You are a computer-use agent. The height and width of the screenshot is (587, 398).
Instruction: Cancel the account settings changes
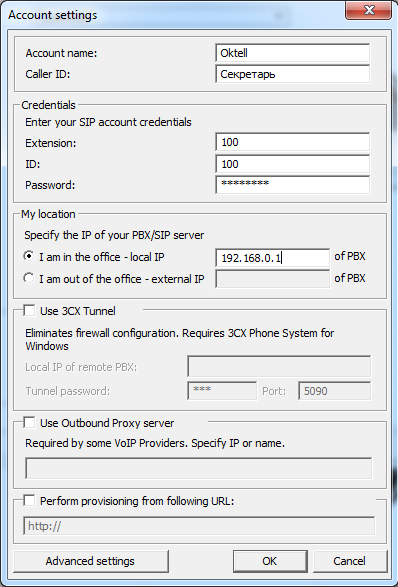coord(349,561)
